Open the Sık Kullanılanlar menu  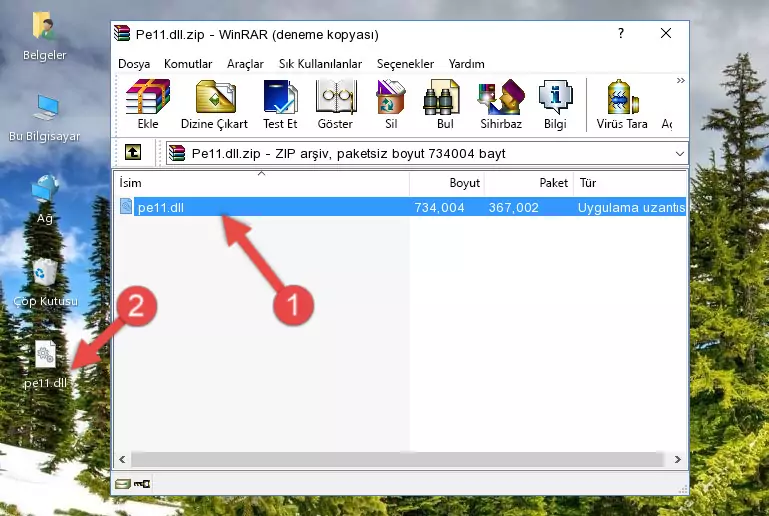point(320,64)
